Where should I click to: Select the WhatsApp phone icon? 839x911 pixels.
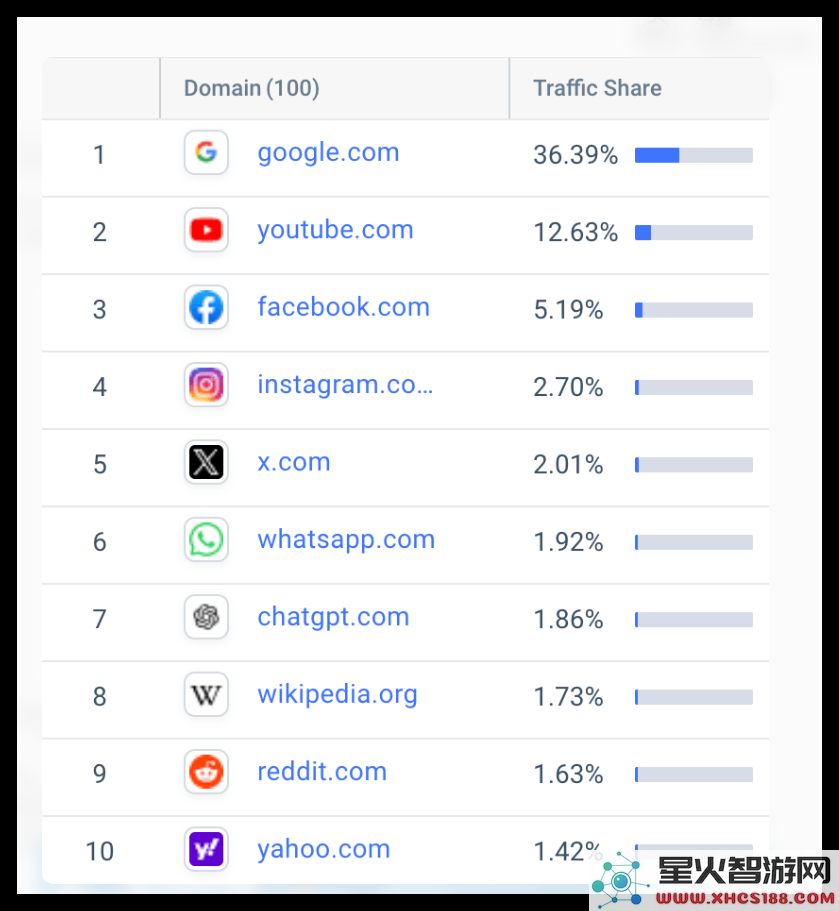click(x=206, y=540)
